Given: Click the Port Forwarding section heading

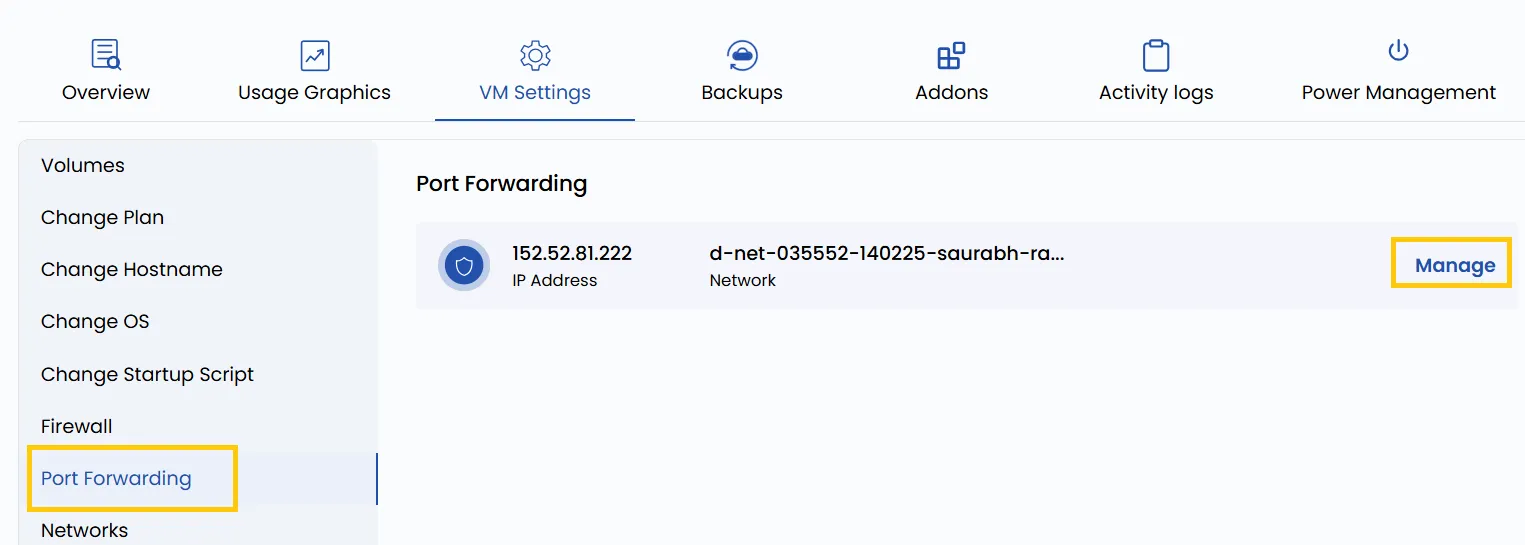Looking at the screenshot, I should 502,184.
